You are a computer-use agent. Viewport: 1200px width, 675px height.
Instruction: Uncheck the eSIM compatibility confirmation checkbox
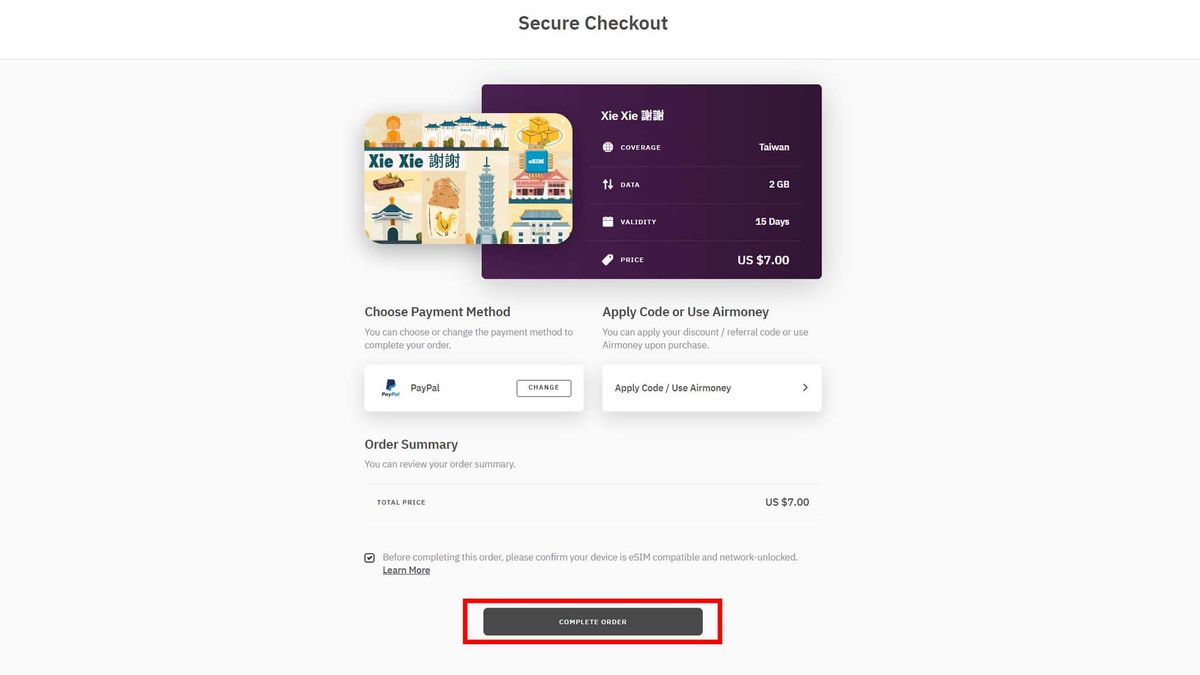pyautogui.click(x=370, y=558)
